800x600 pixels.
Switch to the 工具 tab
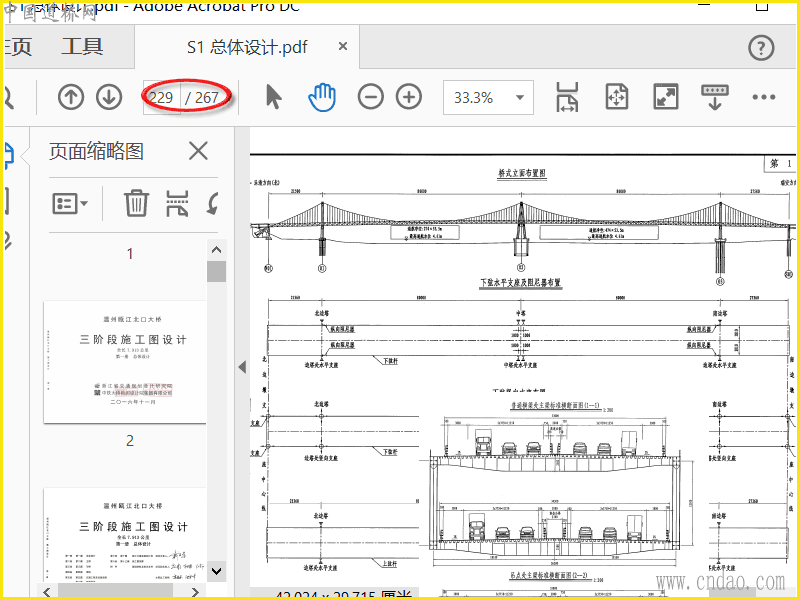pyautogui.click(x=83, y=47)
